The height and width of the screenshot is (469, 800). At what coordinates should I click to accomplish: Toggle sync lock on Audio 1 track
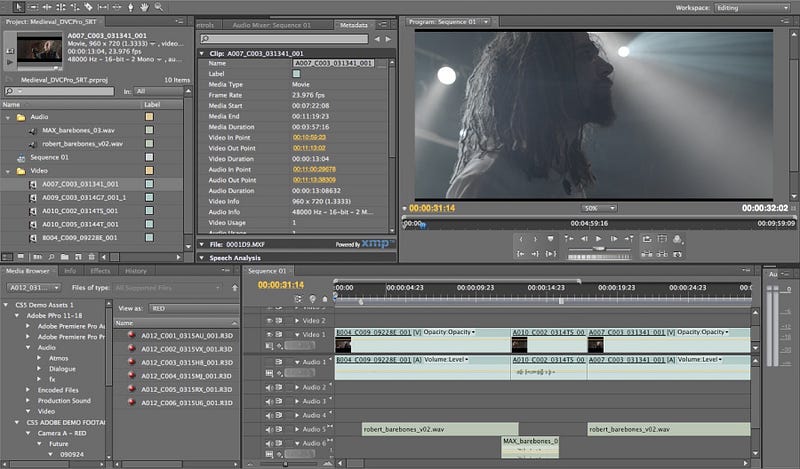pos(279,362)
